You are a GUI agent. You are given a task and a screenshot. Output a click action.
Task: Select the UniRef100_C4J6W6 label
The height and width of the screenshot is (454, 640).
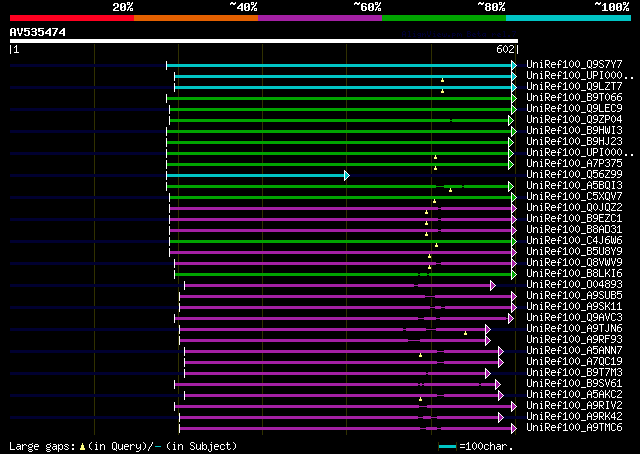click(x=574, y=241)
